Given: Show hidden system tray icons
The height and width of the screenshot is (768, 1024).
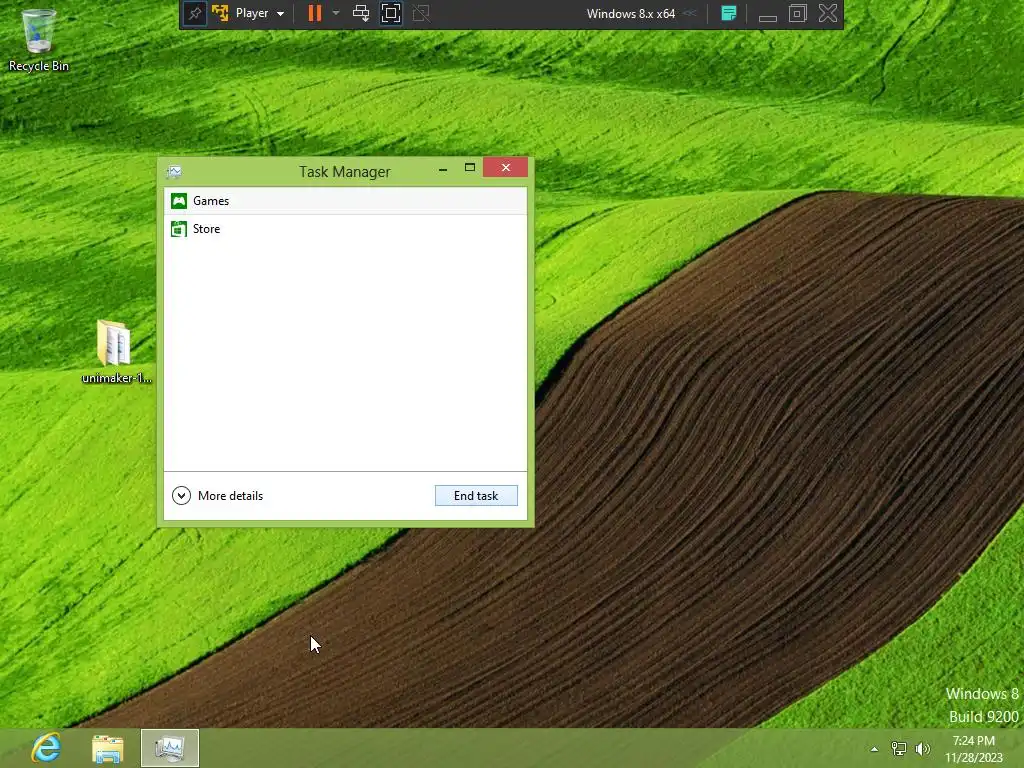Looking at the screenshot, I should pyautogui.click(x=874, y=749).
